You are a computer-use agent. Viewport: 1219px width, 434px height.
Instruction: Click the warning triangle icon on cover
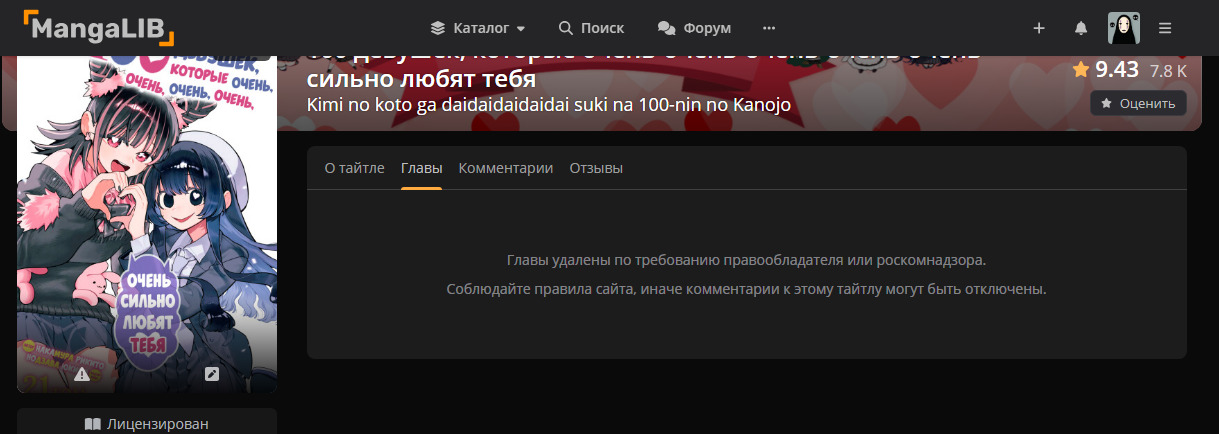82,374
